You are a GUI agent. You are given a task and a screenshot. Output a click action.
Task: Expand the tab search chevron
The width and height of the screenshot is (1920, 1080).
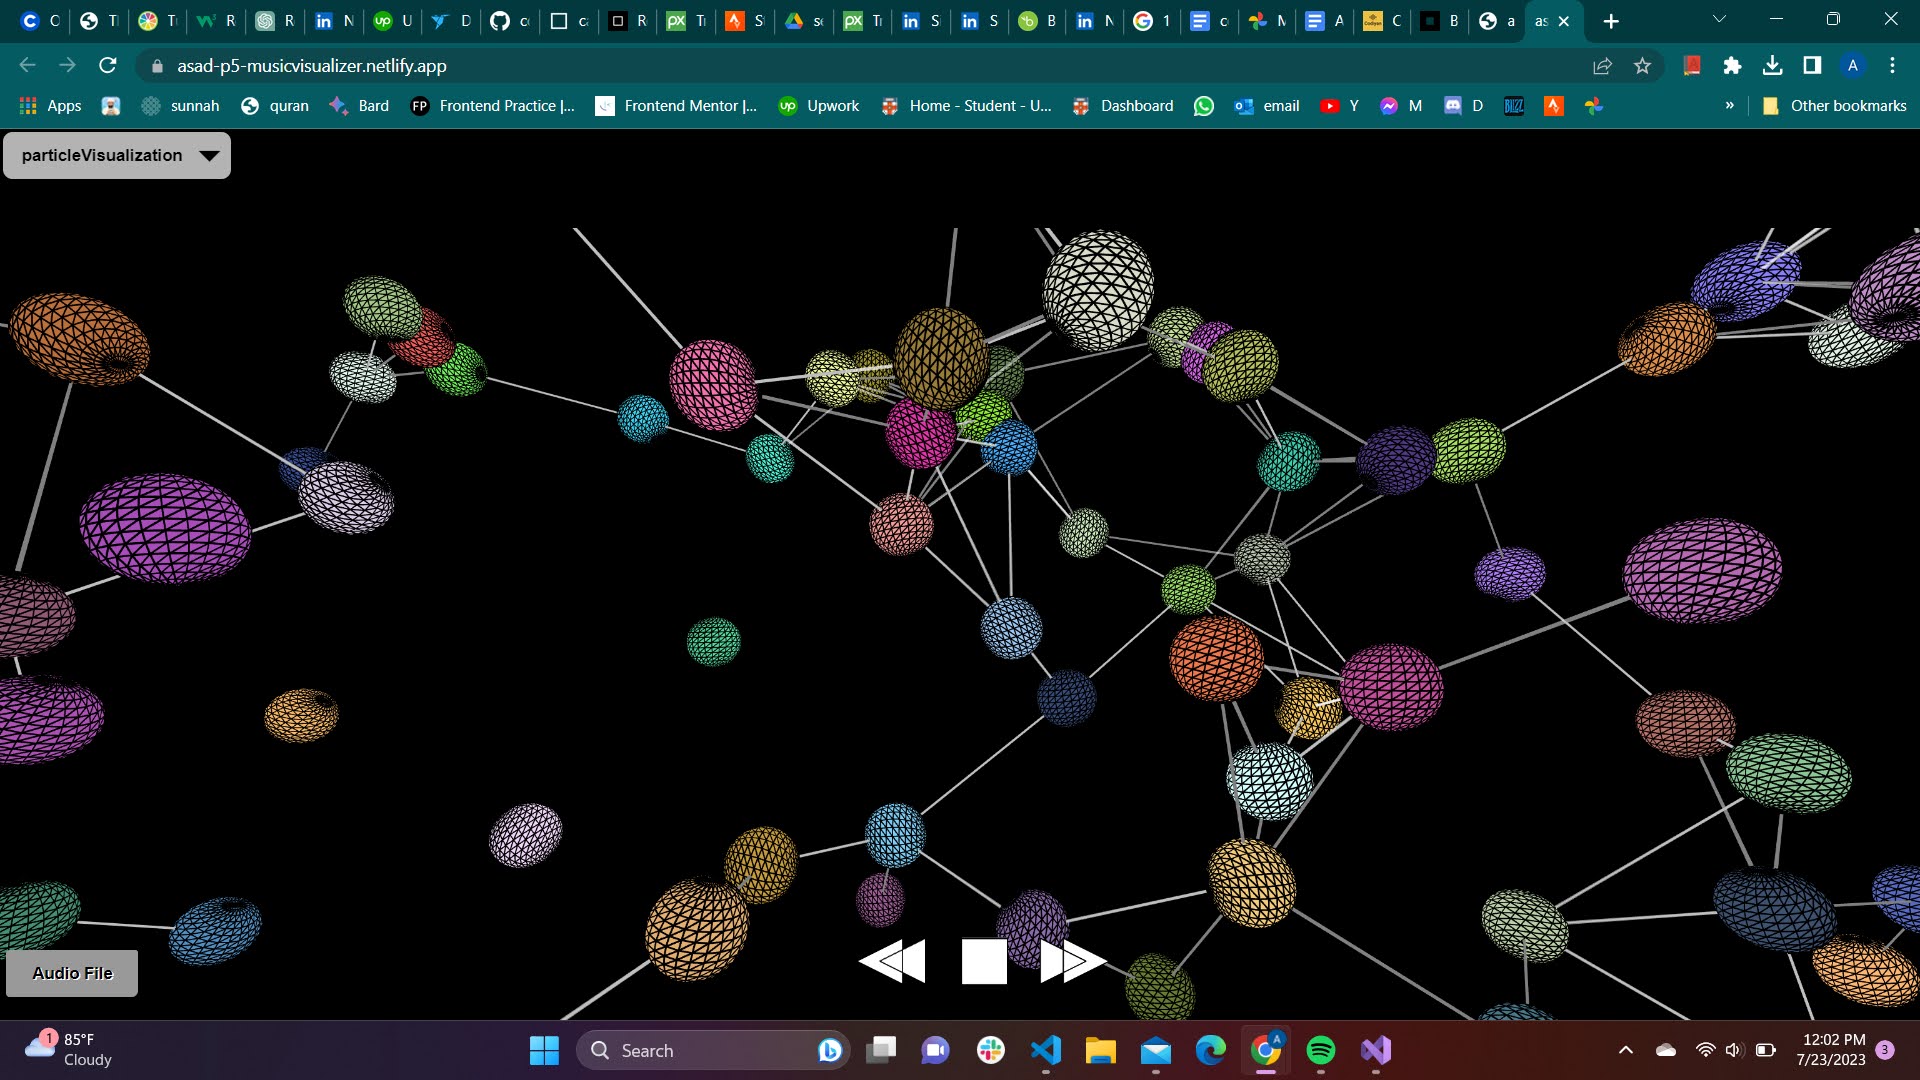pos(1719,19)
